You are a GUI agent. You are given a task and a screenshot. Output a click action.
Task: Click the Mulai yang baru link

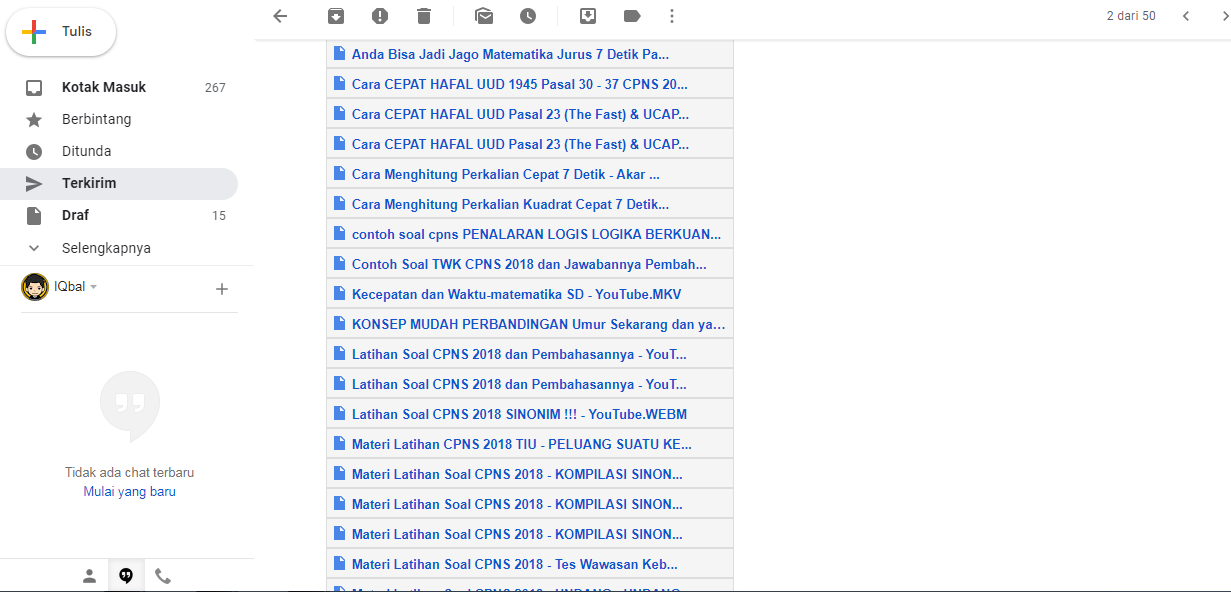coord(130,492)
